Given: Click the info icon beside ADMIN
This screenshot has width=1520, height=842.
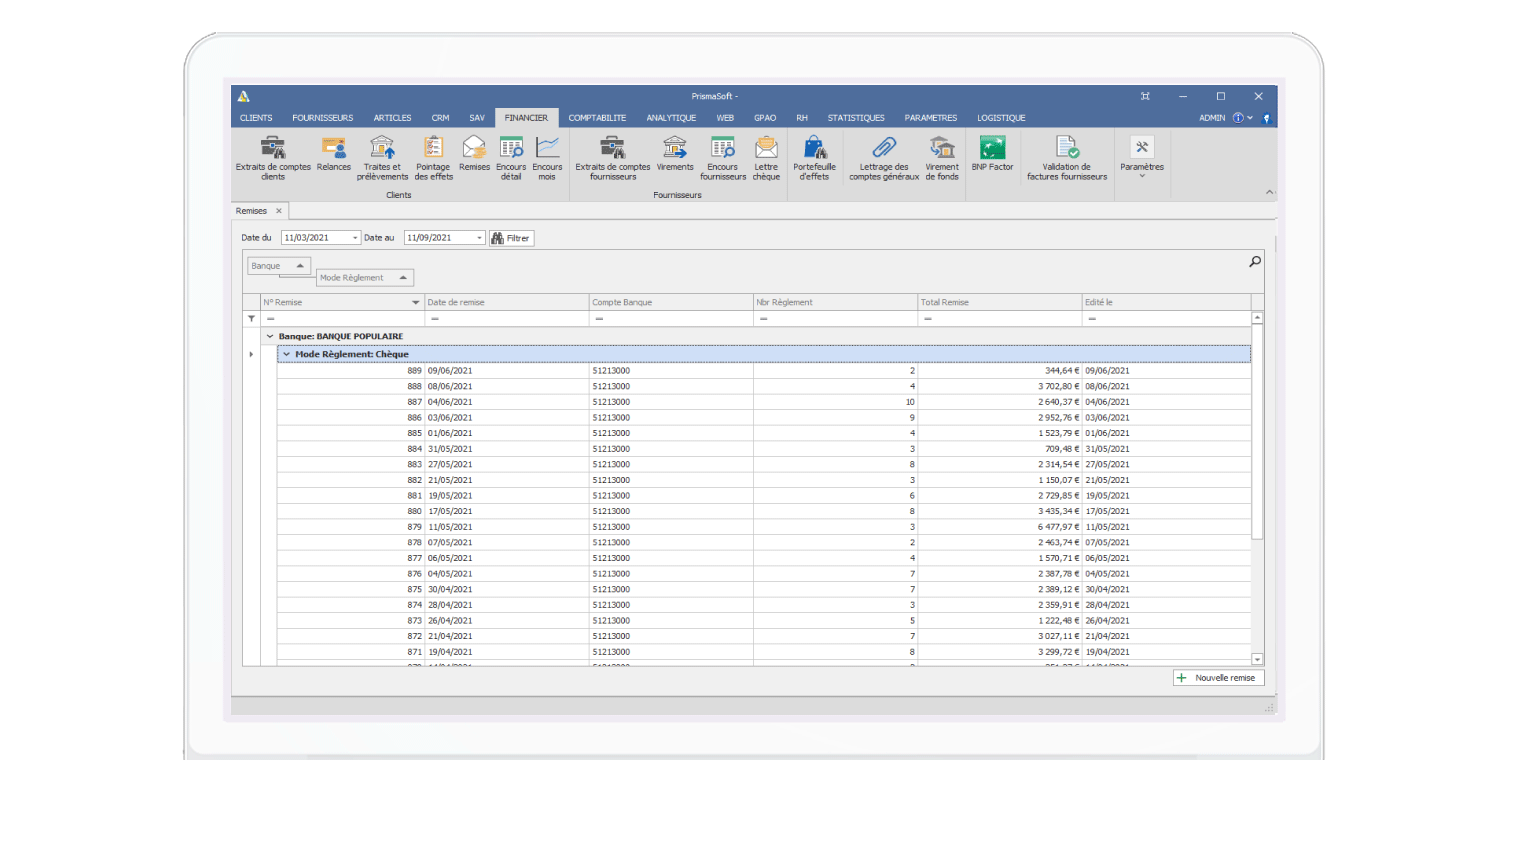Looking at the screenshot, I should click(x=1238, y=118).
